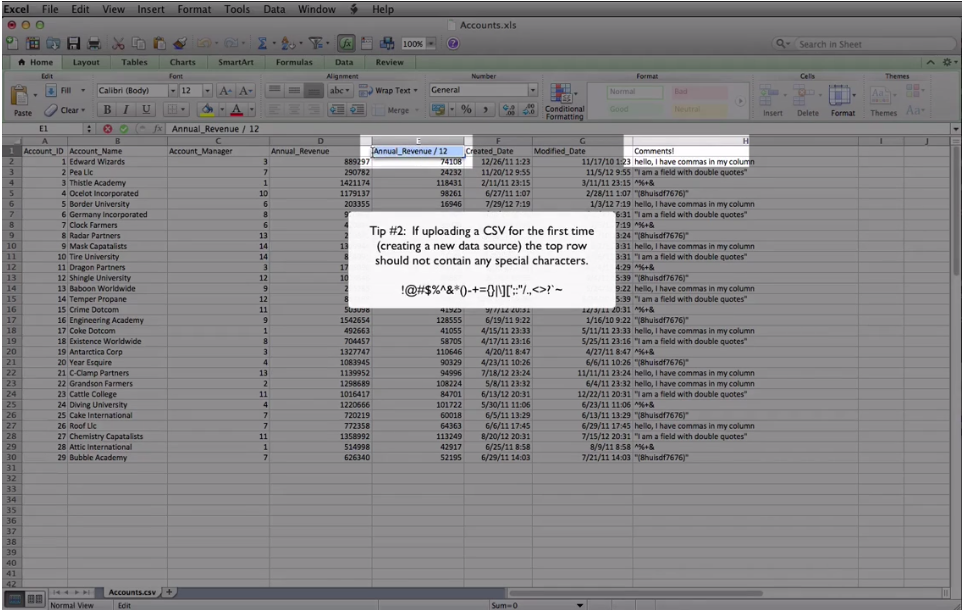Decrease the cell indent
This screenshot has width=963, height=610.
coord(337,109)
